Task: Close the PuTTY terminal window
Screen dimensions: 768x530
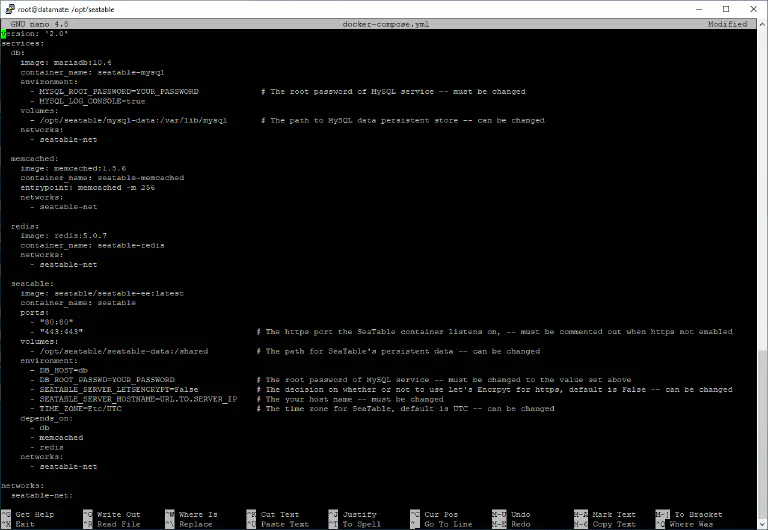Action: coord(753,9)
